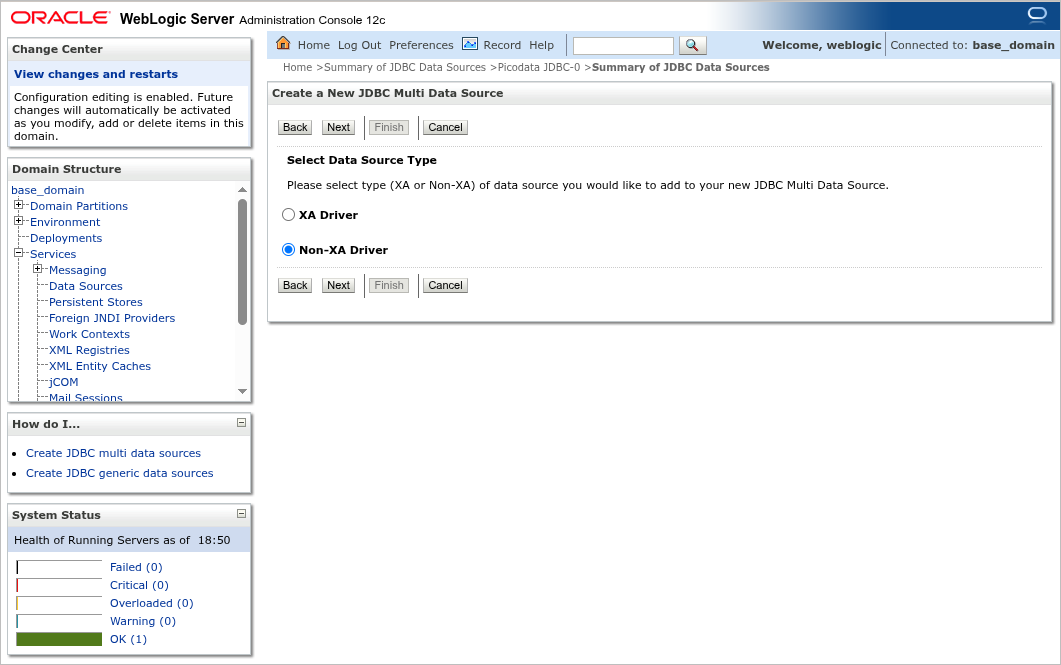
Task: Collapse the System Status panel
Action: point(240,514)
